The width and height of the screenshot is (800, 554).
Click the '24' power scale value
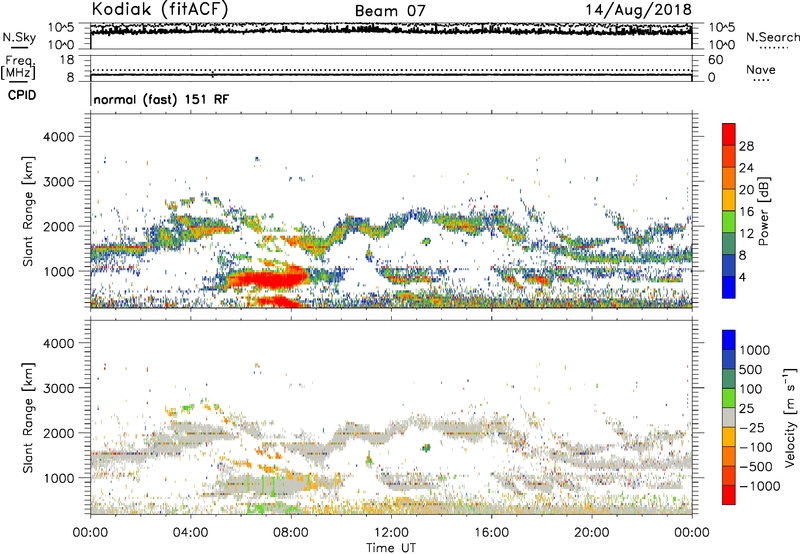(x=746, y=168)
